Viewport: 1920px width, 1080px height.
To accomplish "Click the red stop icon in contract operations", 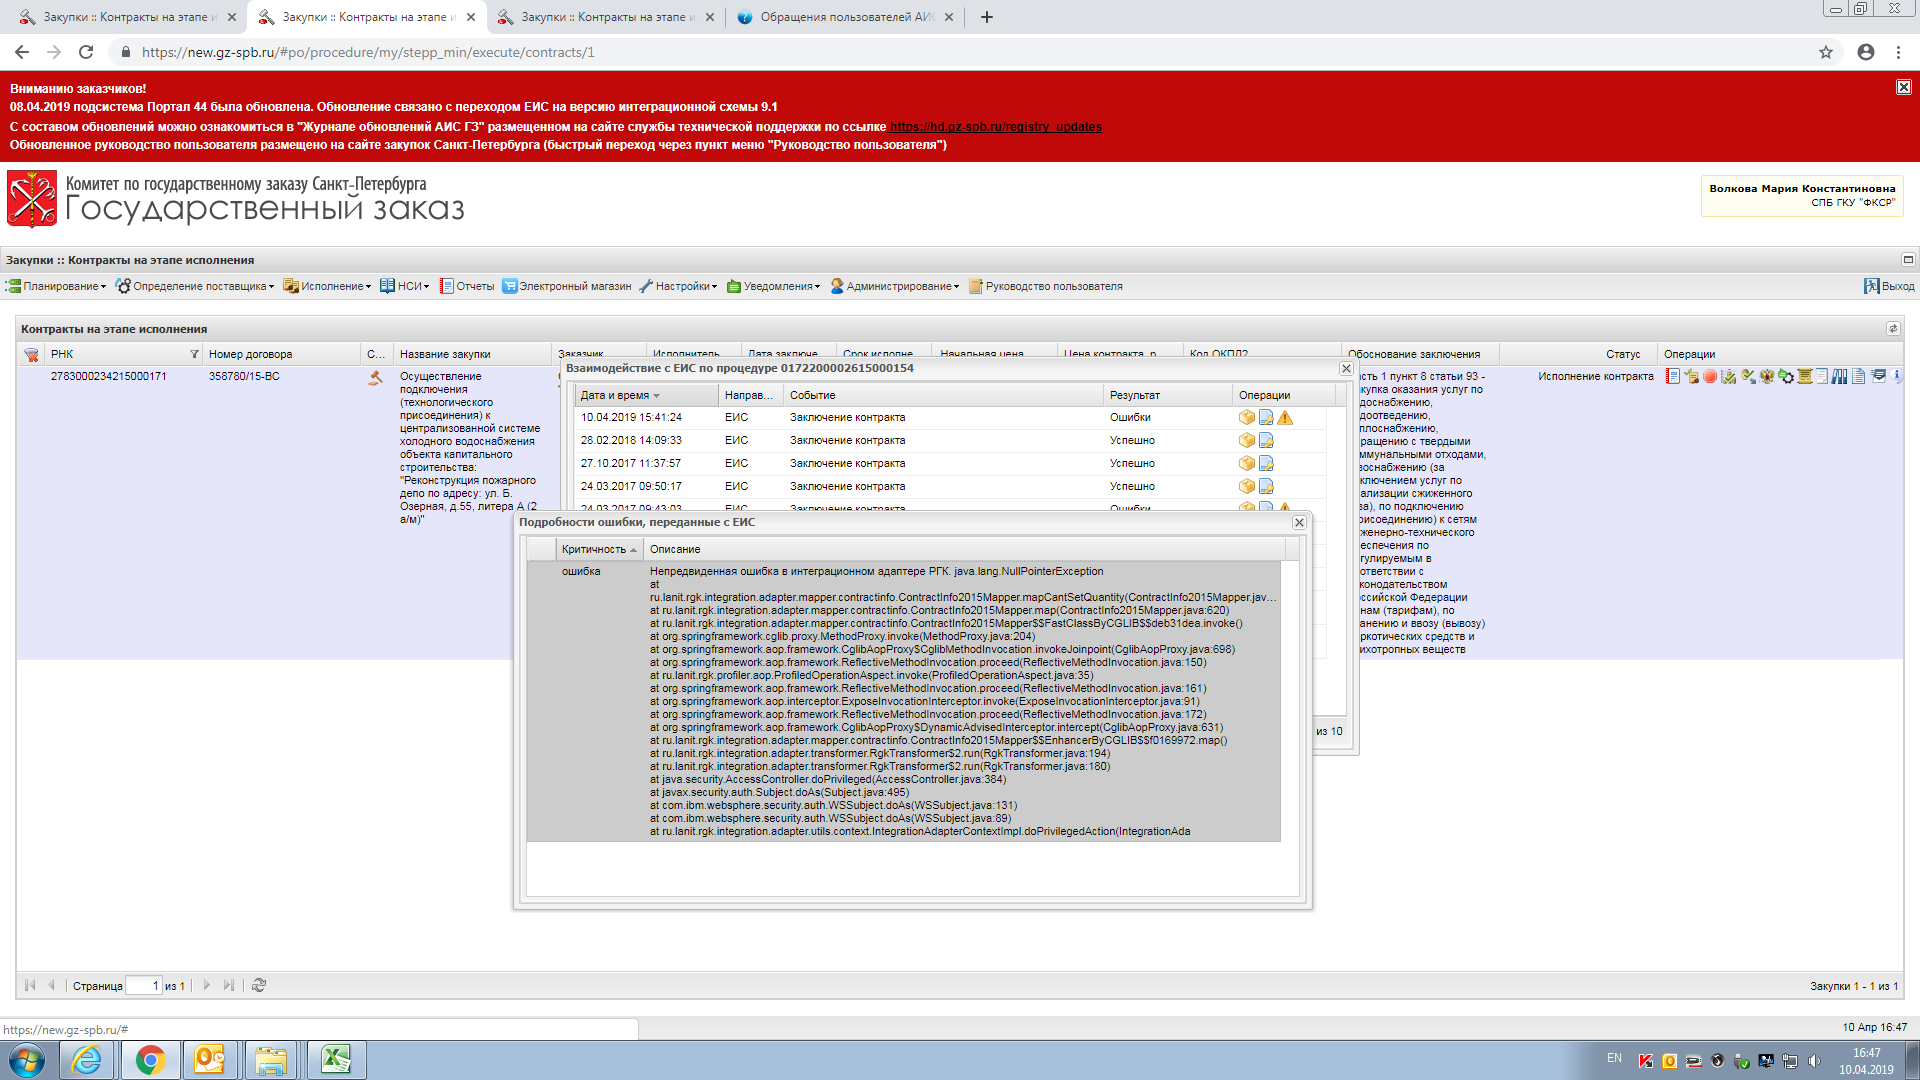I will [x=1710, y=376].
